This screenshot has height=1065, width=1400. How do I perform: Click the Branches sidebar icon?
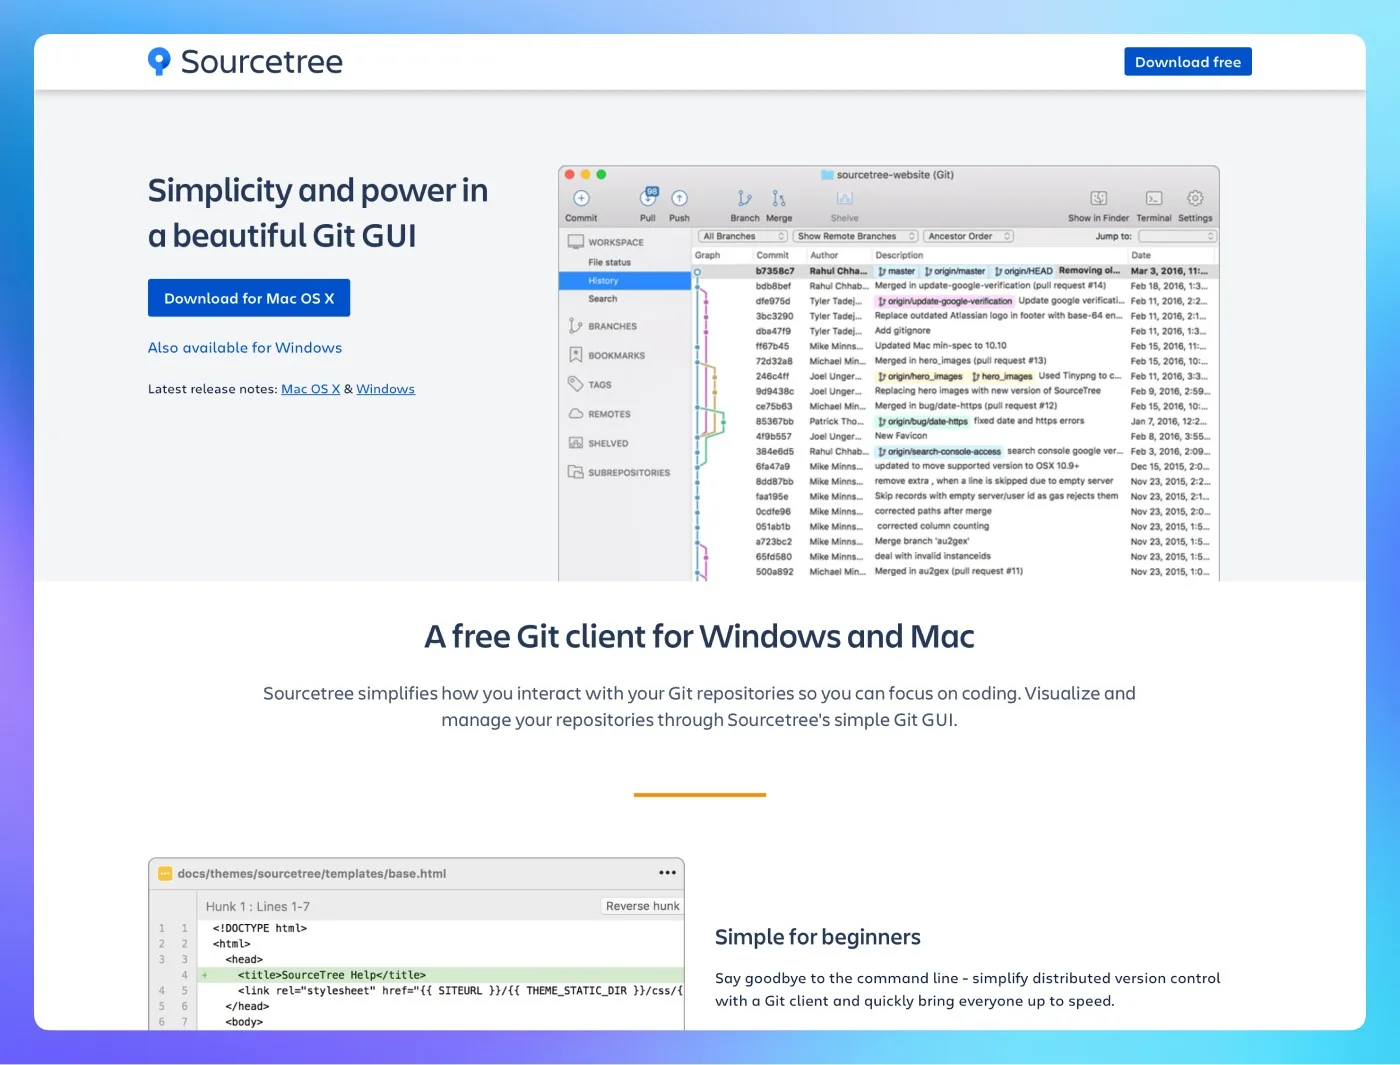coord(575,326)
